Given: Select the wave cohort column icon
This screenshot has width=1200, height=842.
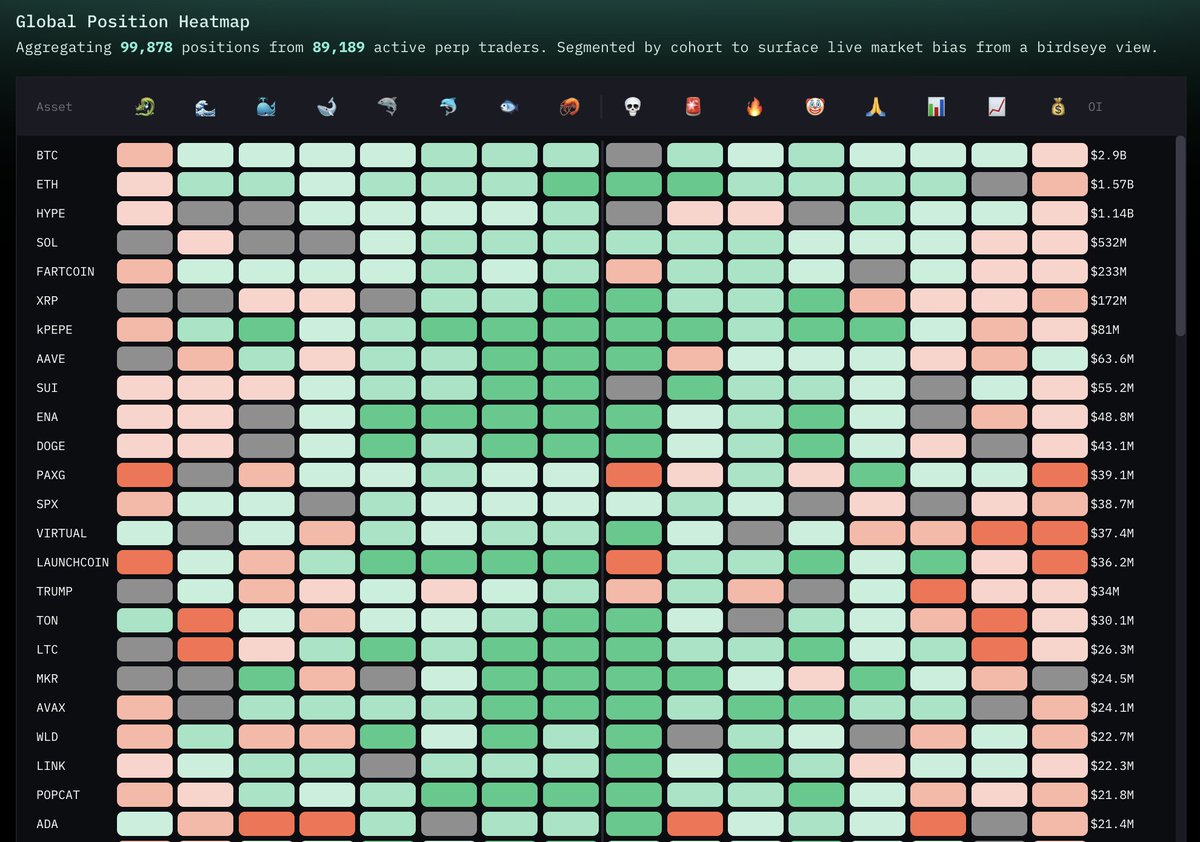Looking at the screenshot, I should (205, 106).
